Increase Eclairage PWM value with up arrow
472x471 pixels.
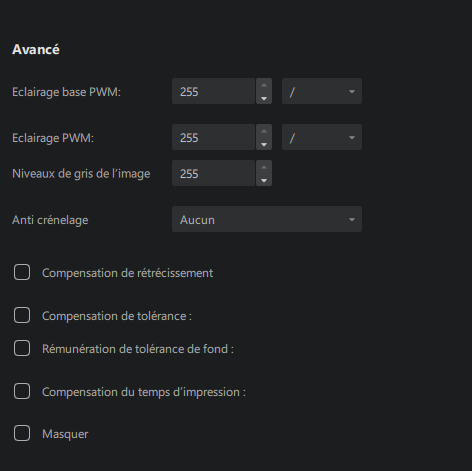point(264,131)
